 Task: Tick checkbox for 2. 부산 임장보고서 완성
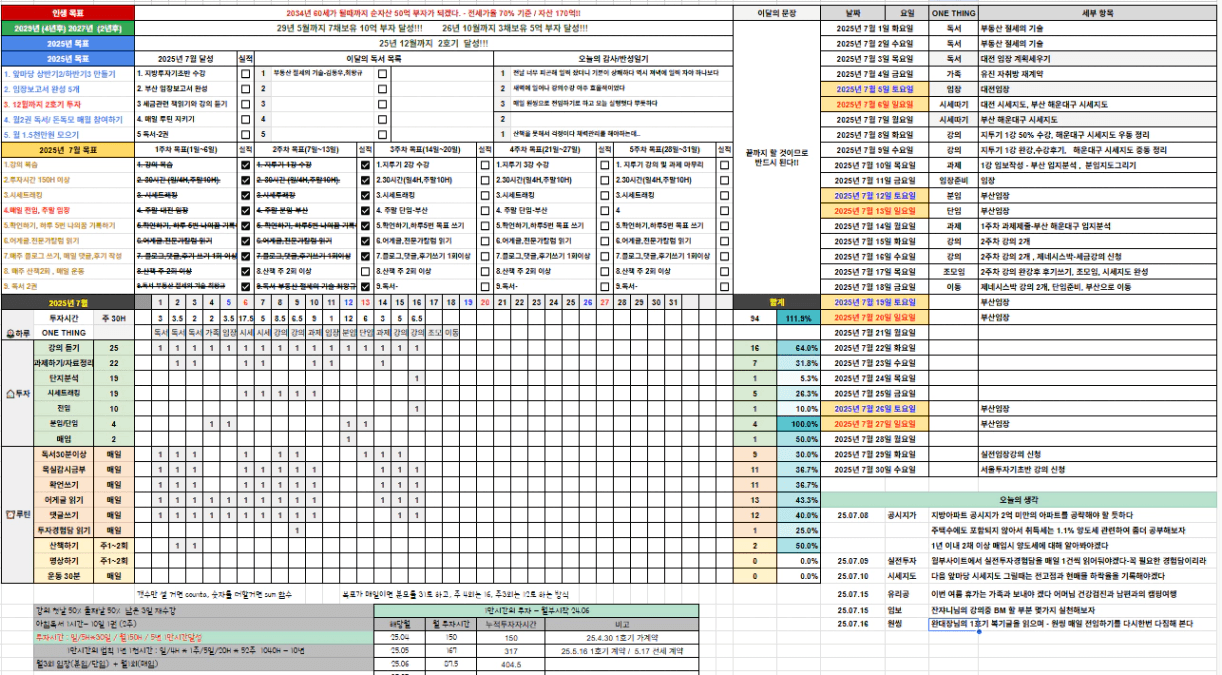point(245,88)
